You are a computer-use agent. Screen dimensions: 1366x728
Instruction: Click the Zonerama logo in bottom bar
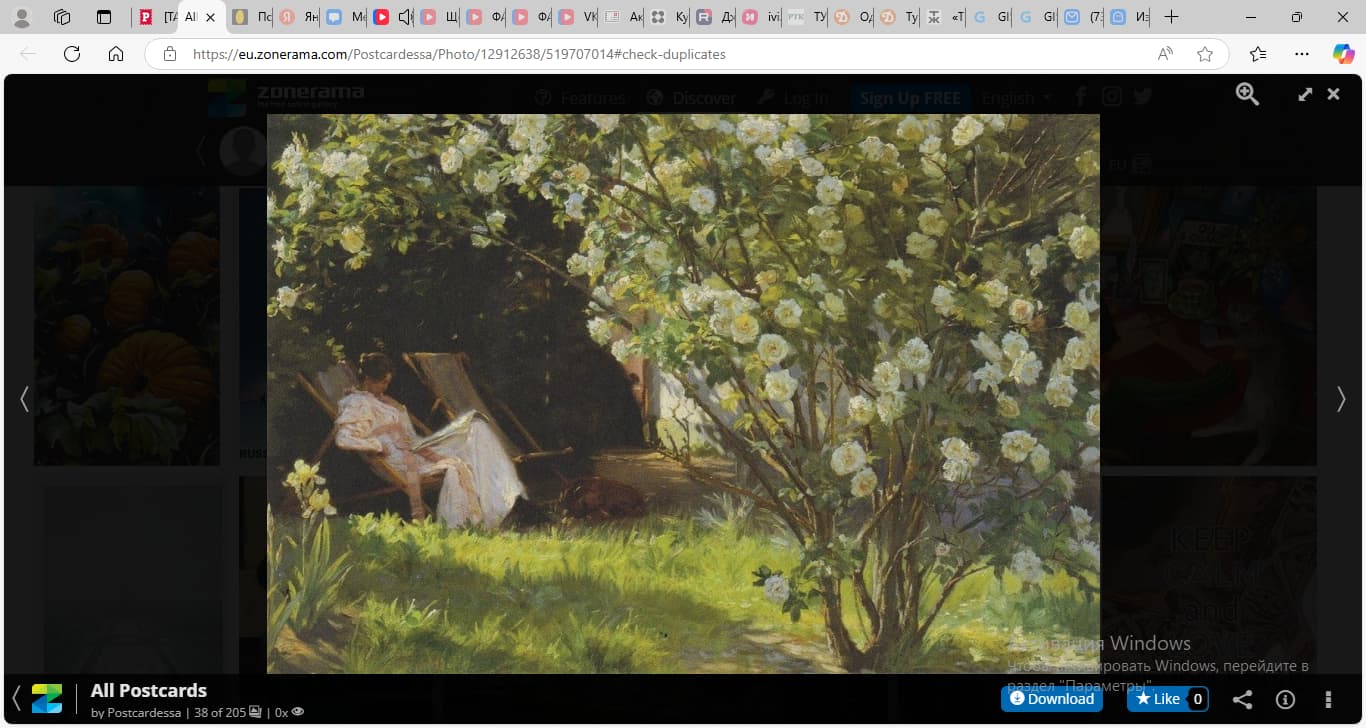point(47,699)
